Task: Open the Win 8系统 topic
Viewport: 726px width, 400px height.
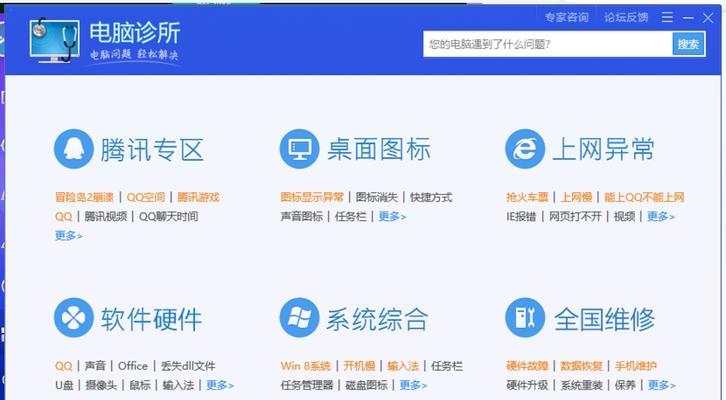Action: pos(306,366)
